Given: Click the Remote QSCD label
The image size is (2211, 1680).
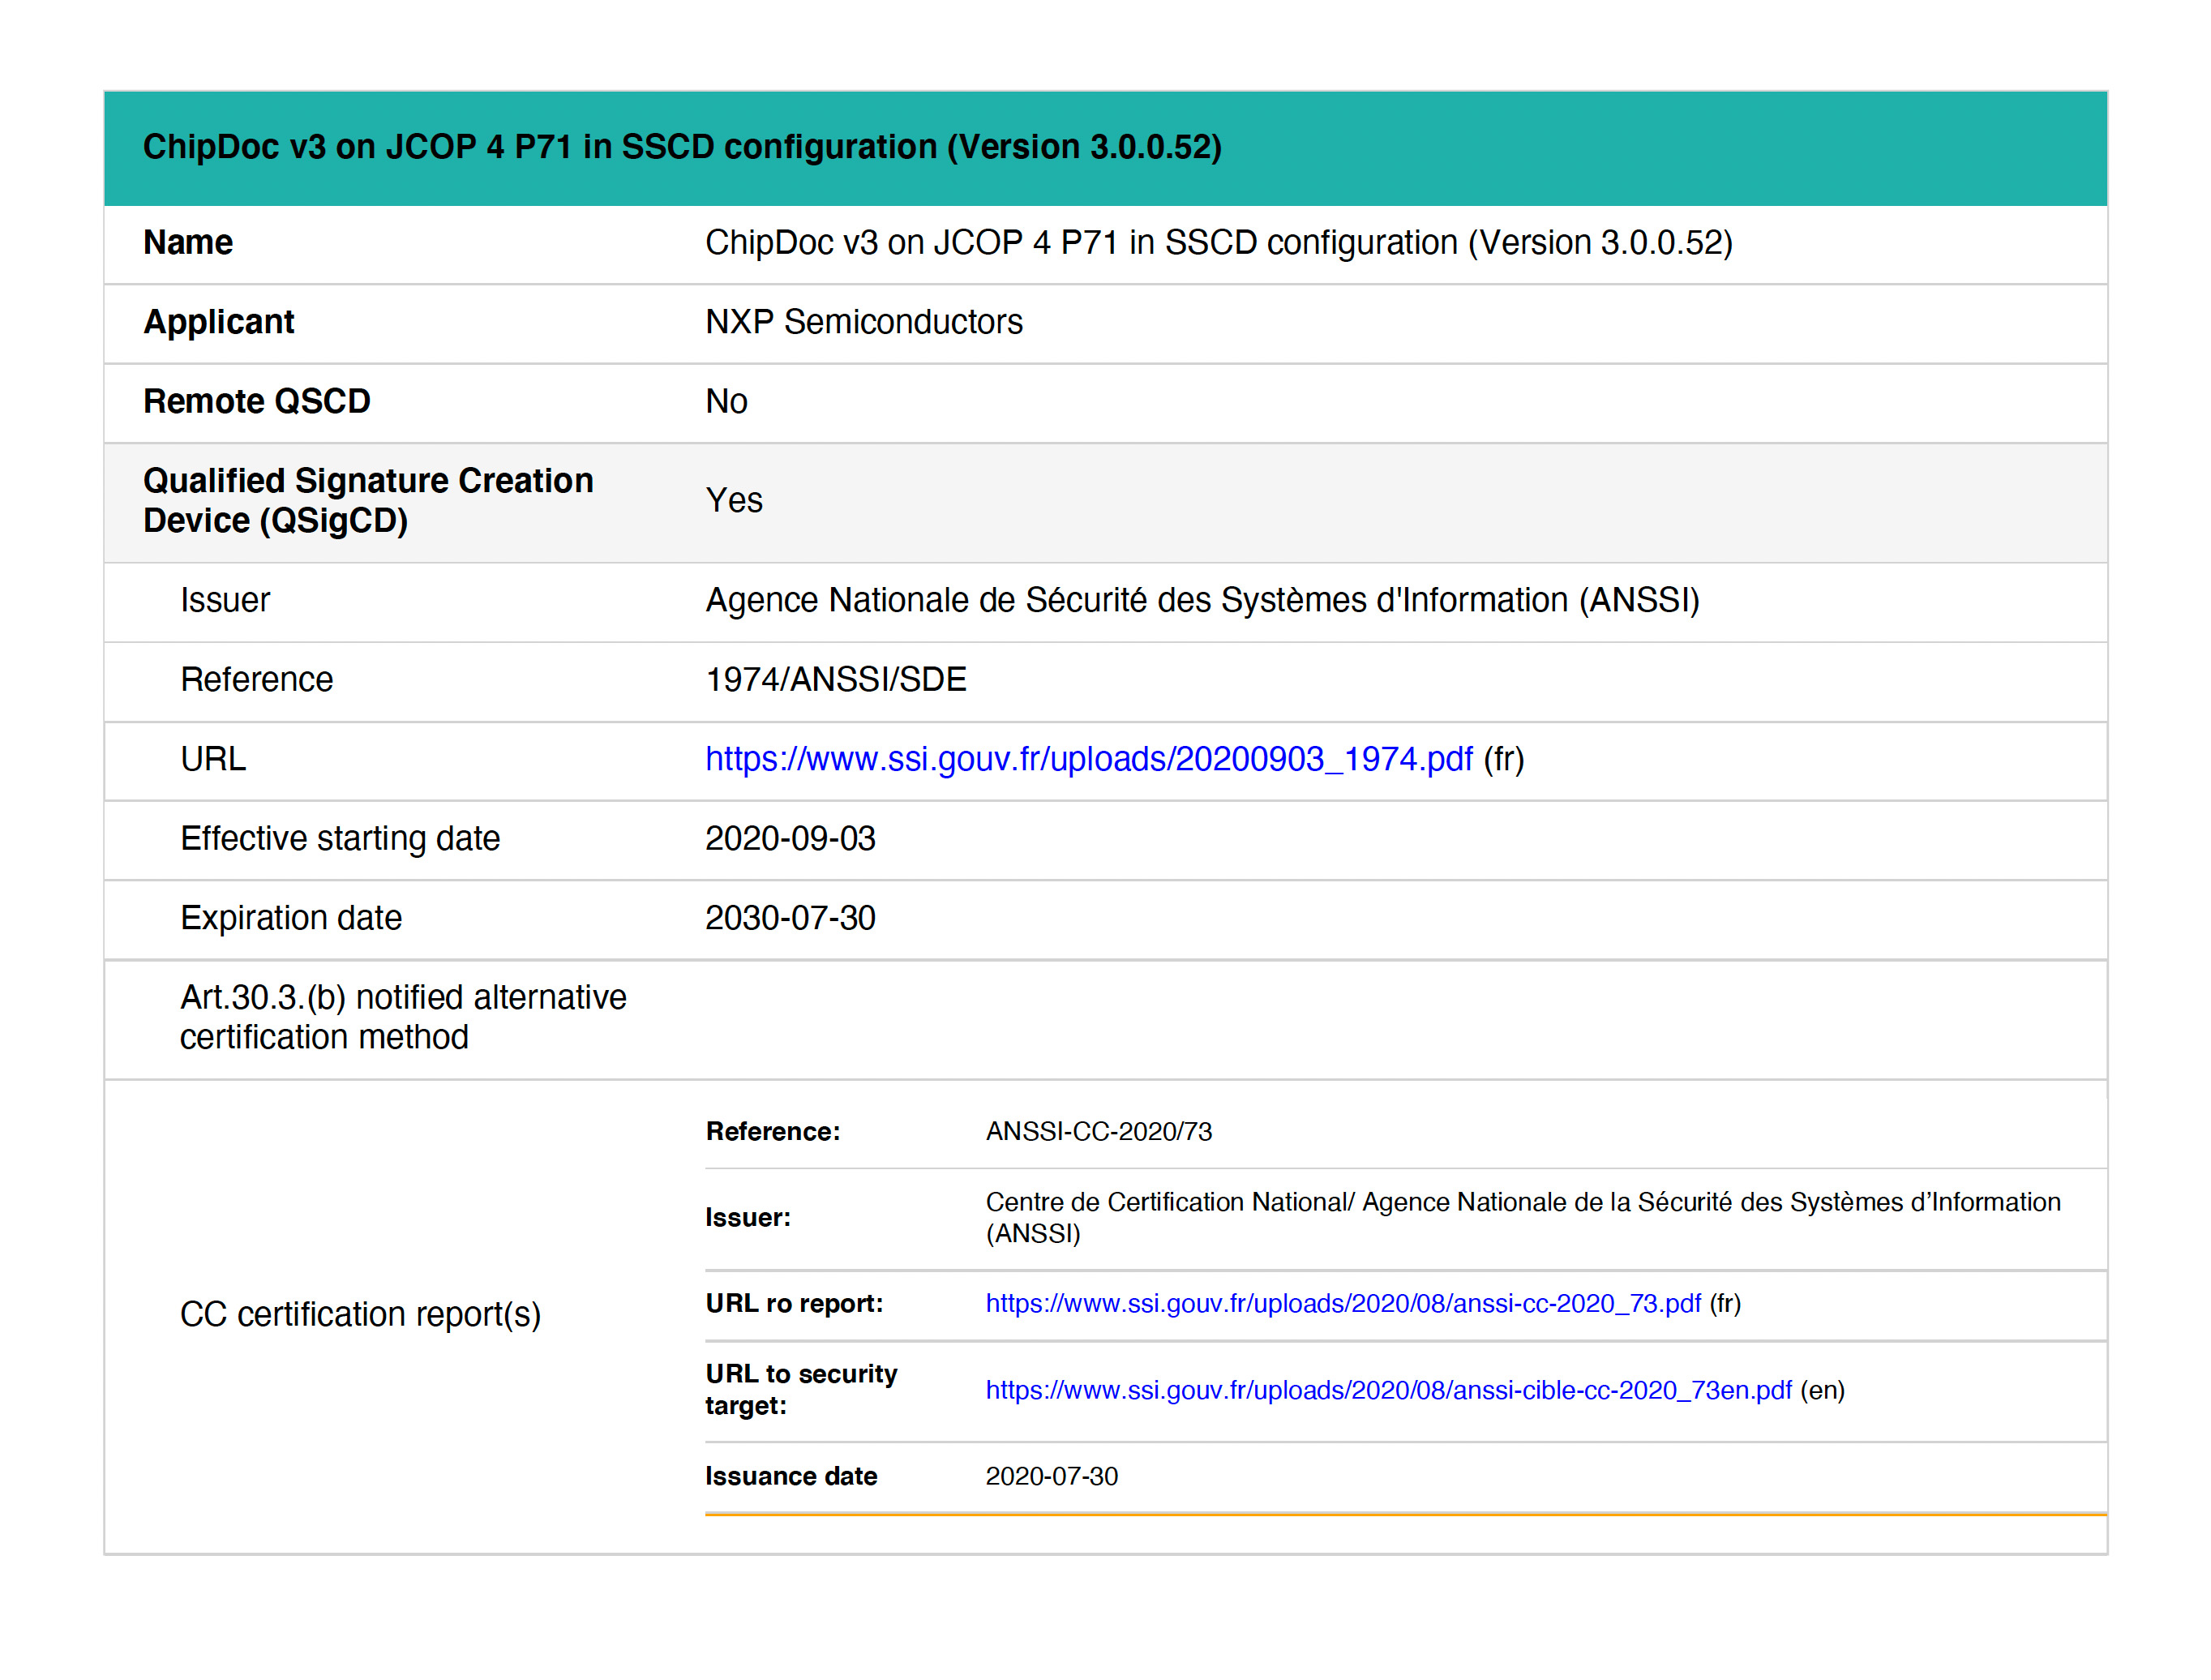Looking at the screenshot, I should point(256,401).
